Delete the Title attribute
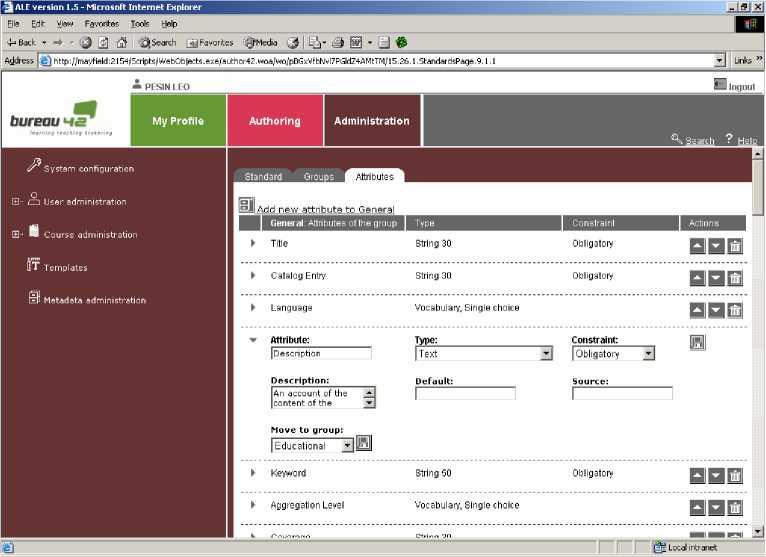Viewport: 766px width, 557px height. pyautogui.click(x=735, y=246)
